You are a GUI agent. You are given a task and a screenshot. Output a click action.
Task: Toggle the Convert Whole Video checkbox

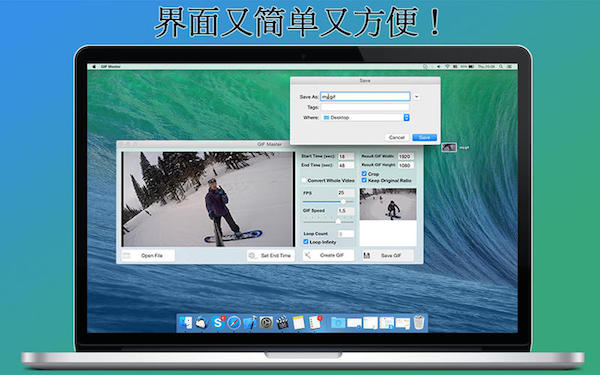(x=305, y=180)
